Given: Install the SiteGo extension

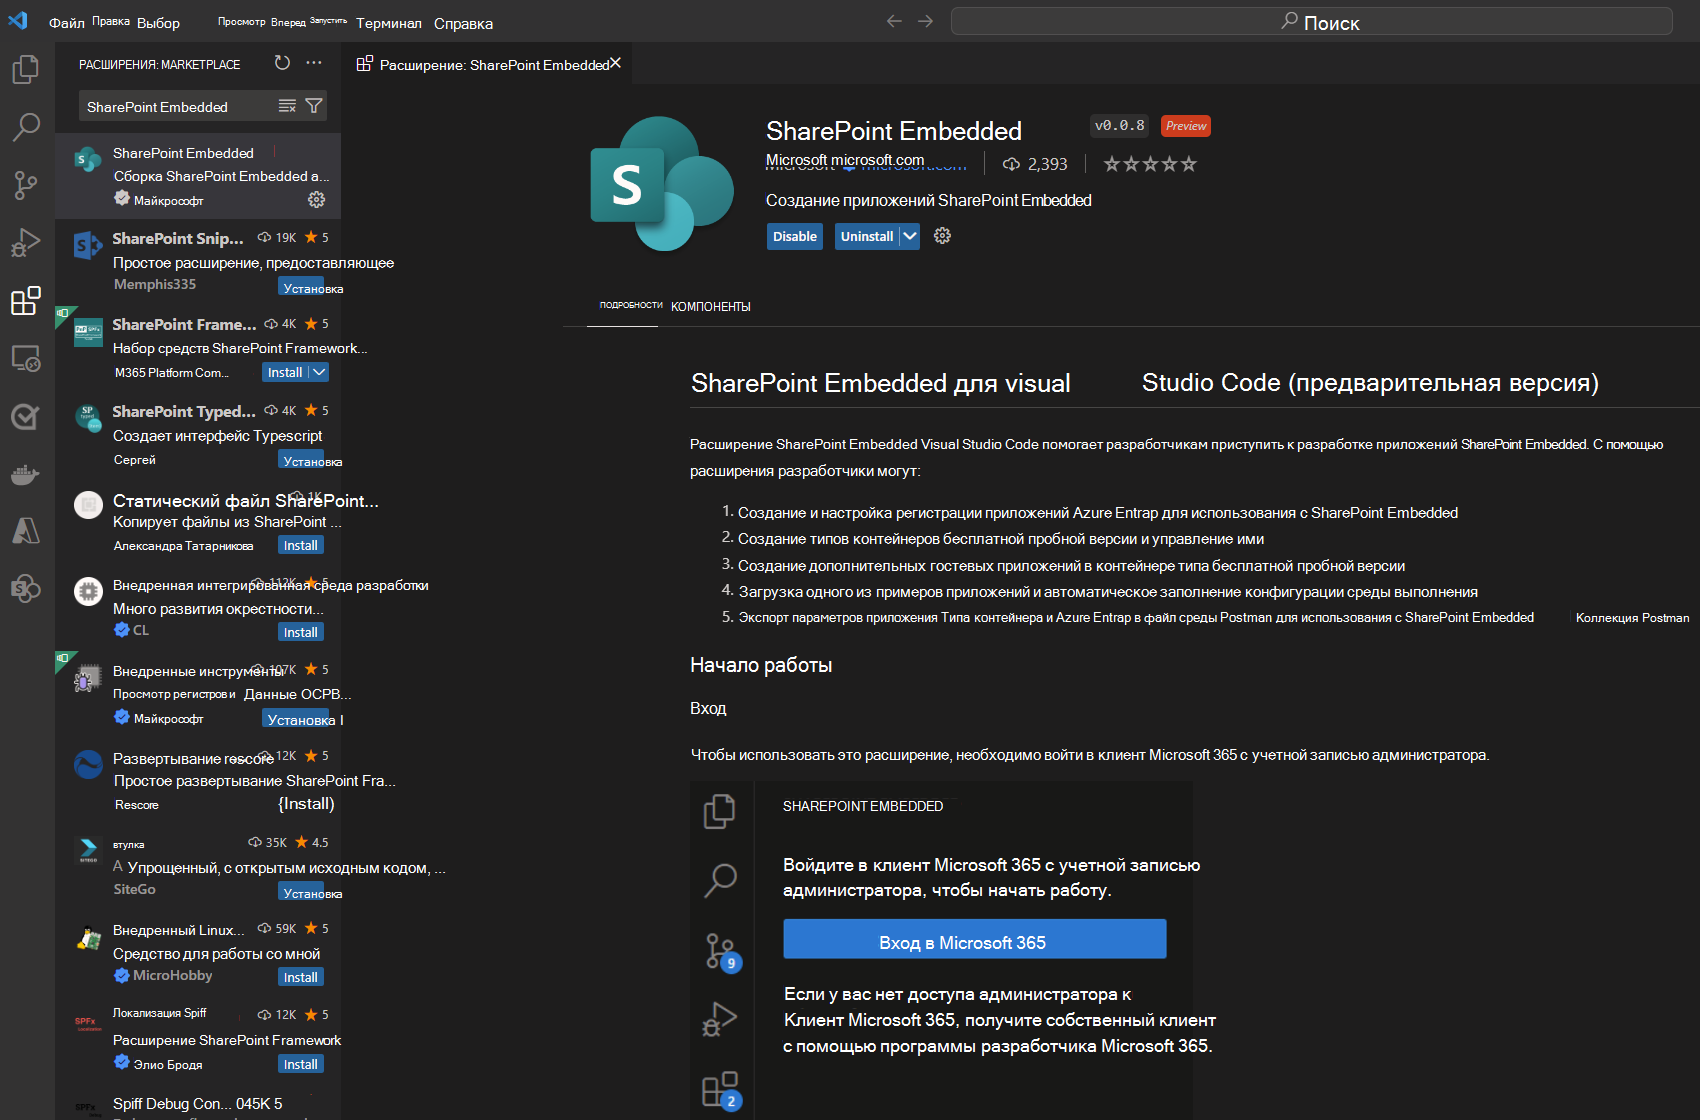Looking at the screenshot, I should click(x=301, y=892).
